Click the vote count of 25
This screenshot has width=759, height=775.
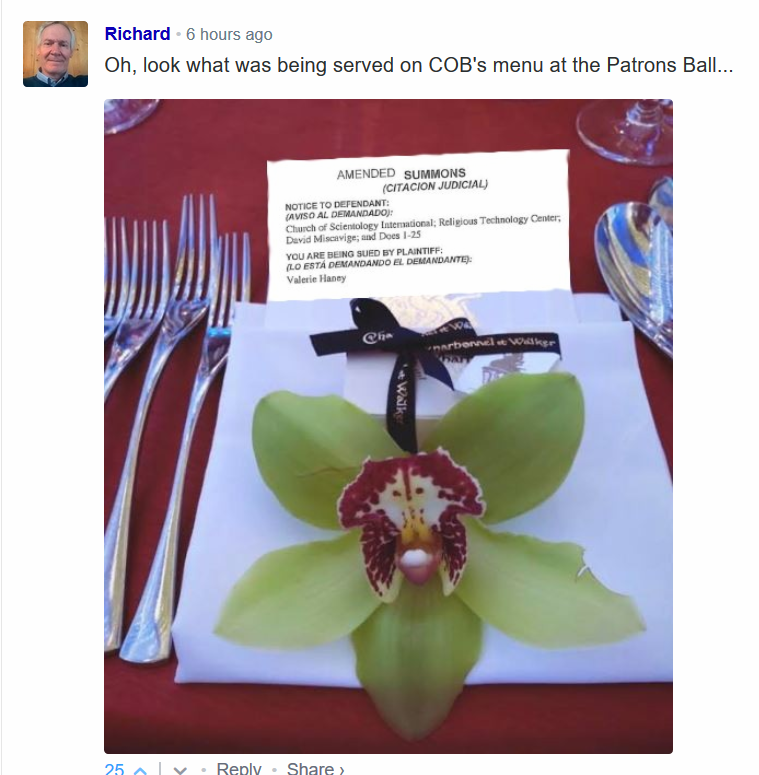pyautogui.click(x=114, y=769)
